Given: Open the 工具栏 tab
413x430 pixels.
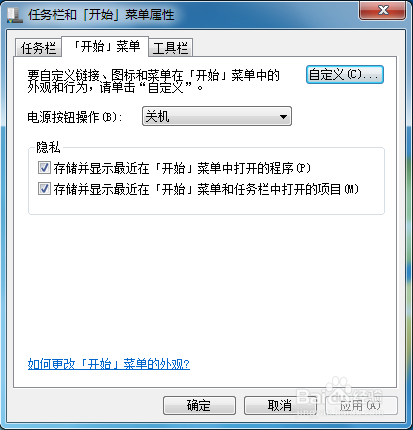Looking at the screenshot, I should coord(170,47).
